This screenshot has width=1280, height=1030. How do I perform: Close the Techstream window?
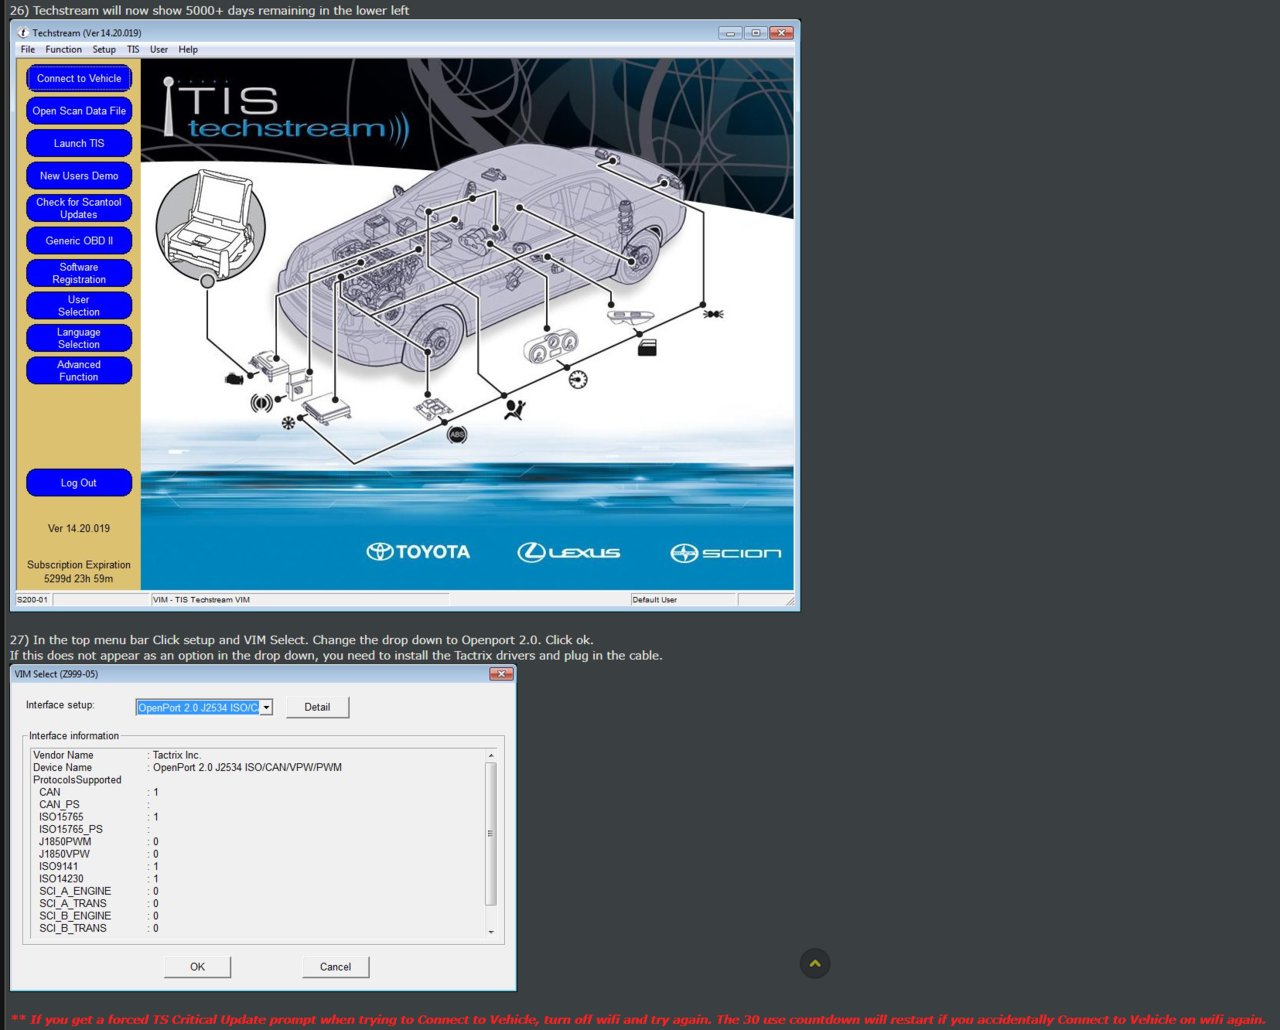[783, 33]
